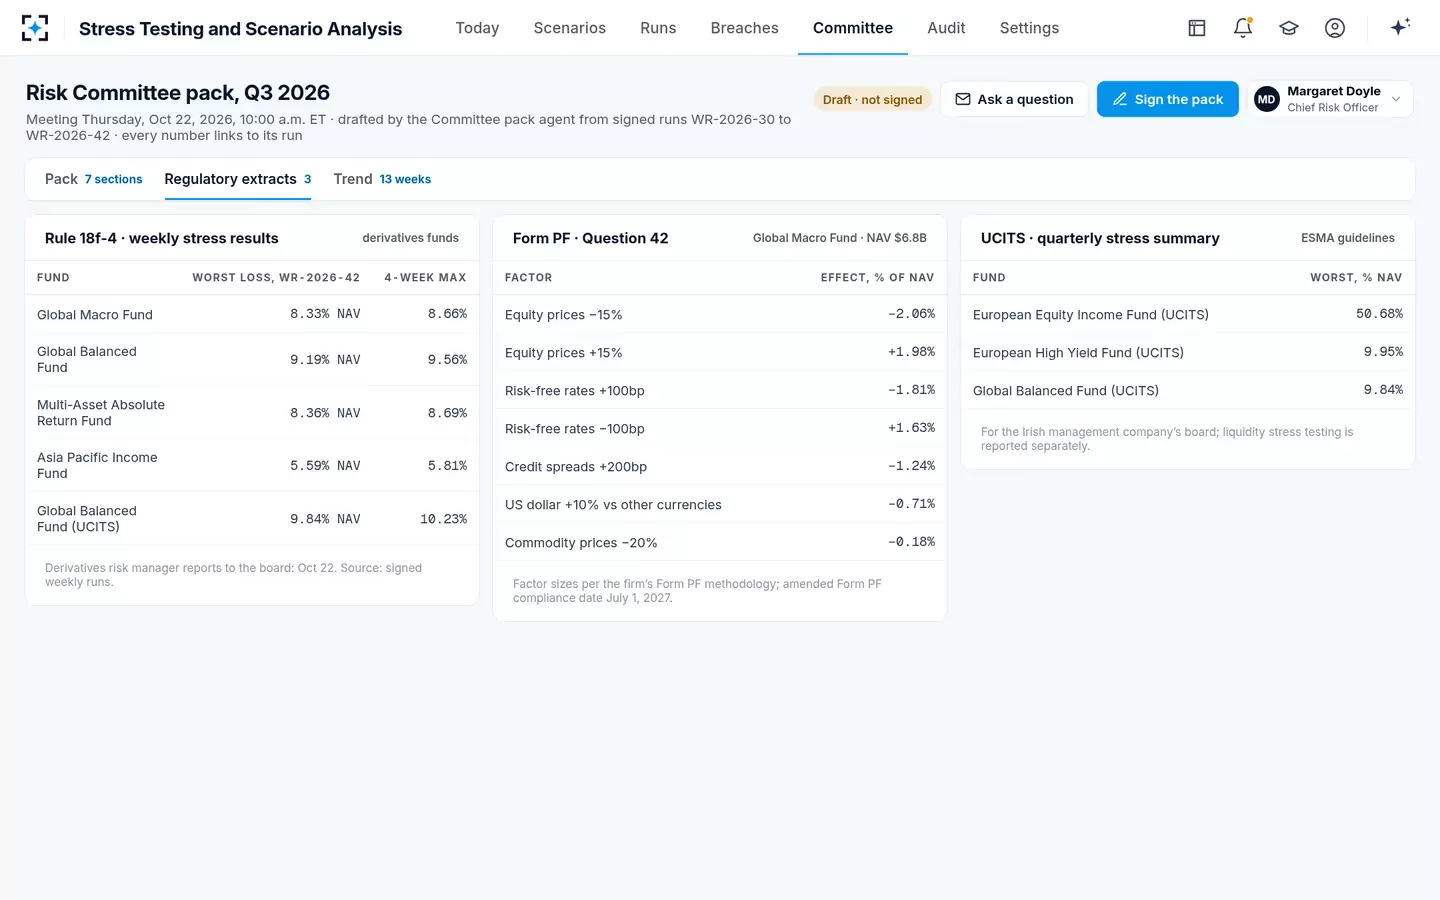Click 8.33% NAV worst loss value
Viewport: 1440px width, 900px height.
pos(325,314)
